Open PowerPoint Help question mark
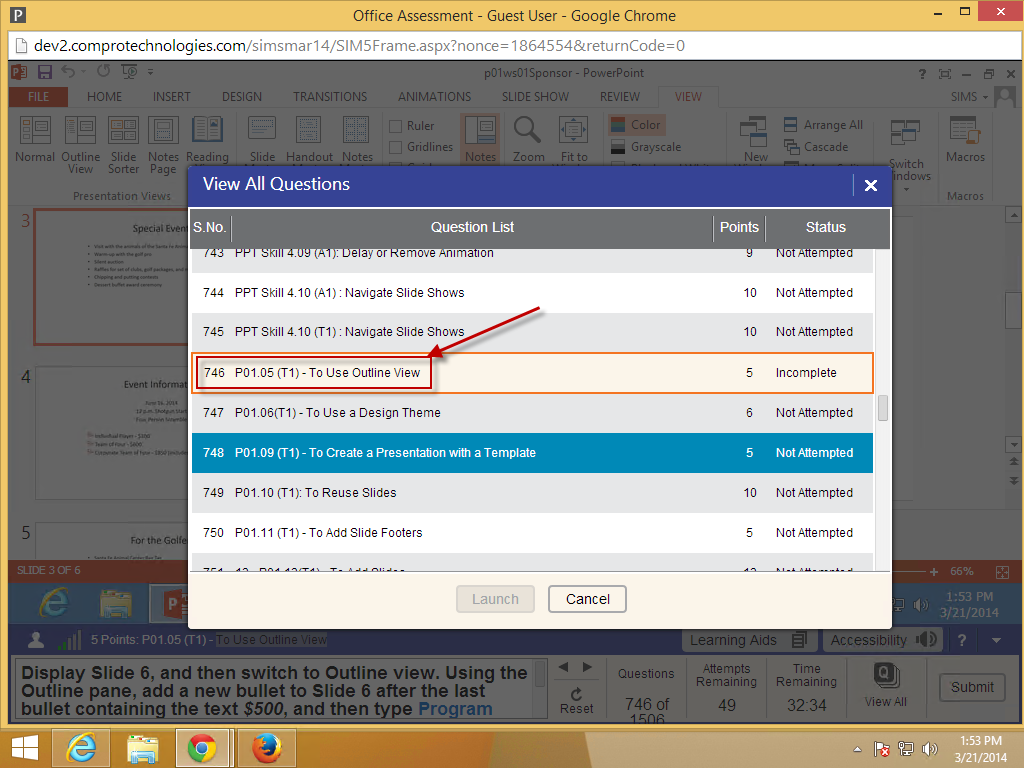The height and width of the screenshot is (768, 1024). pos(922,74)
